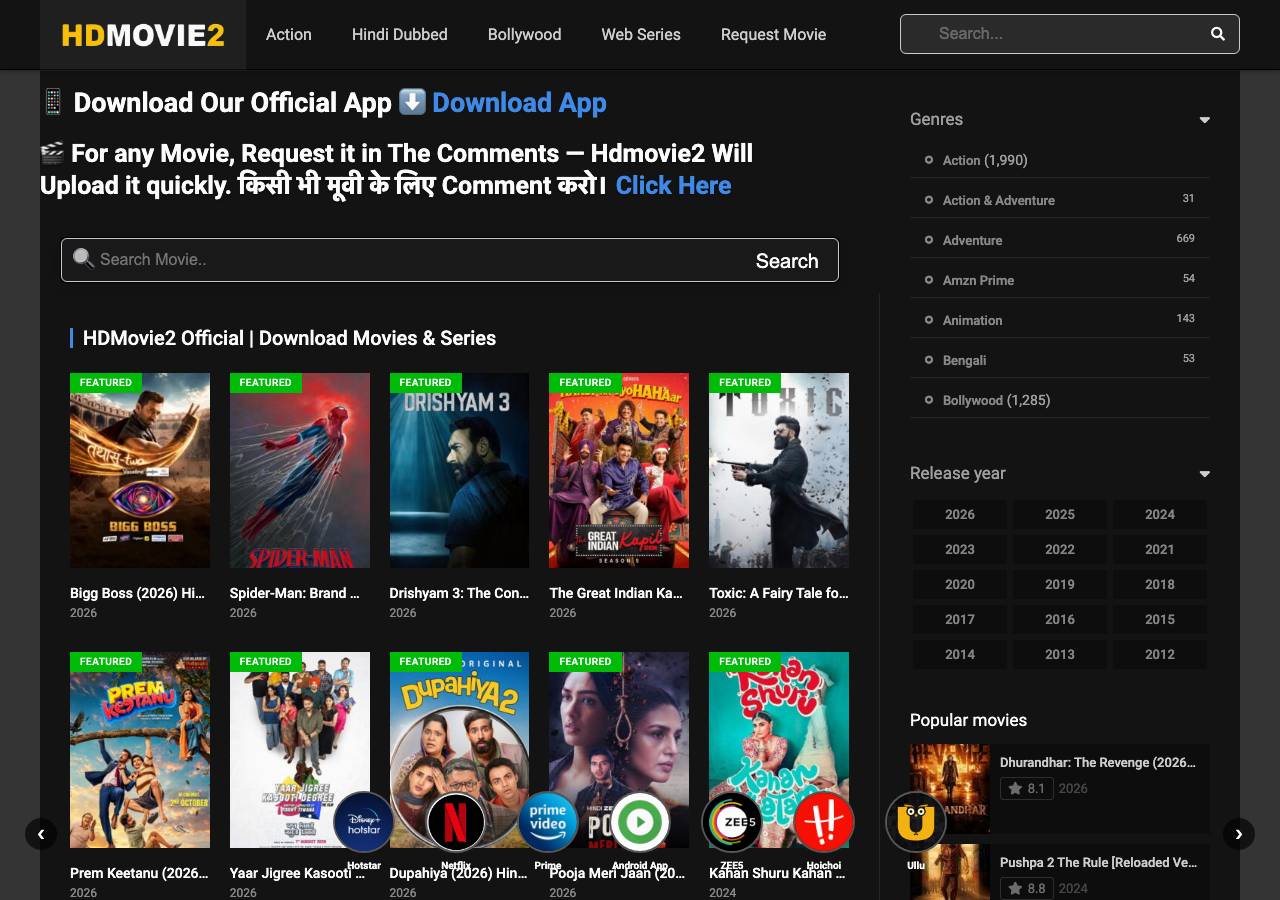Screen dimensions: 1280x900
Task: Focus the Search Movie input field
Action: click(x=420, y=260)
